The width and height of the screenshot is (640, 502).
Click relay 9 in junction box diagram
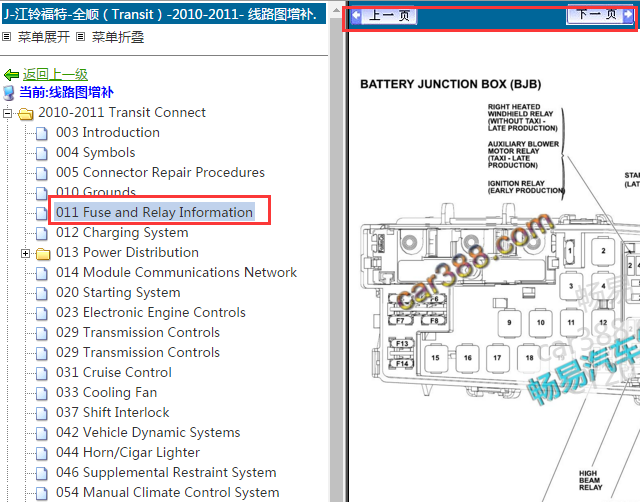(x=509, y=323)
